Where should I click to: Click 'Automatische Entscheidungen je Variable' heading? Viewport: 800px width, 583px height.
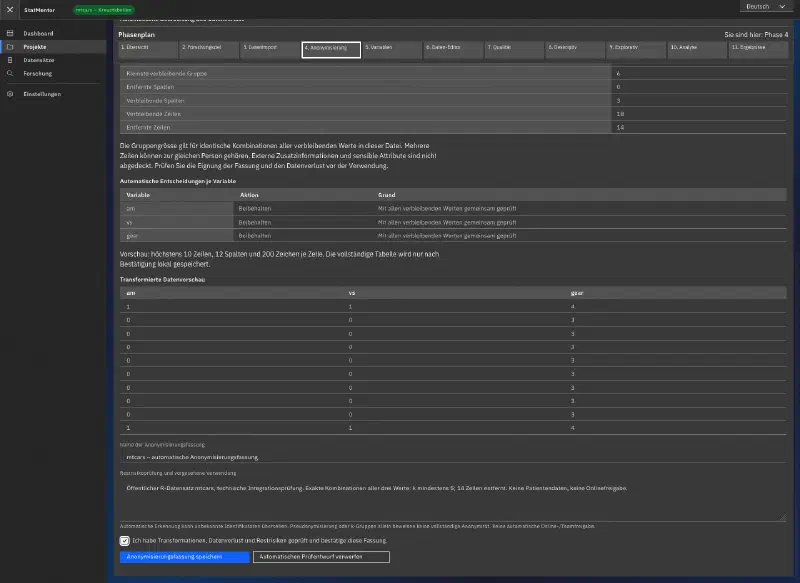pos(178,181)
